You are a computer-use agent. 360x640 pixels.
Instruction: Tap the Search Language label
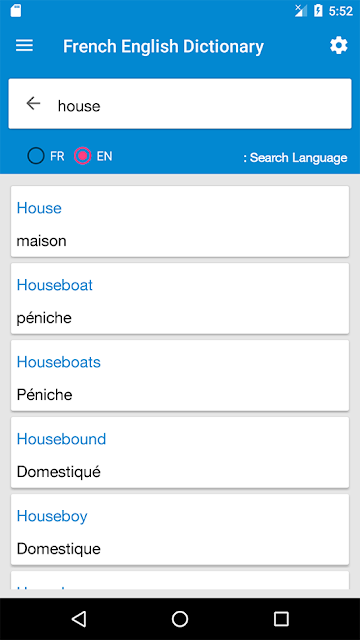[295, 158]
